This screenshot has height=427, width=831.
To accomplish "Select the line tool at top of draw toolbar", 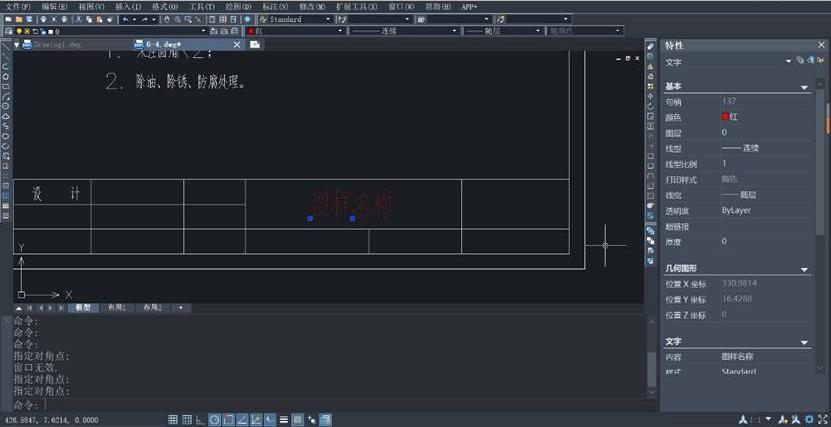I will 5,46.
